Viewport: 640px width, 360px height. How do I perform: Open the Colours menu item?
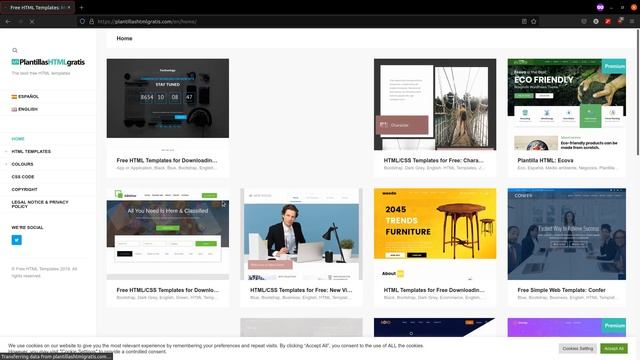tap(22, 164)
